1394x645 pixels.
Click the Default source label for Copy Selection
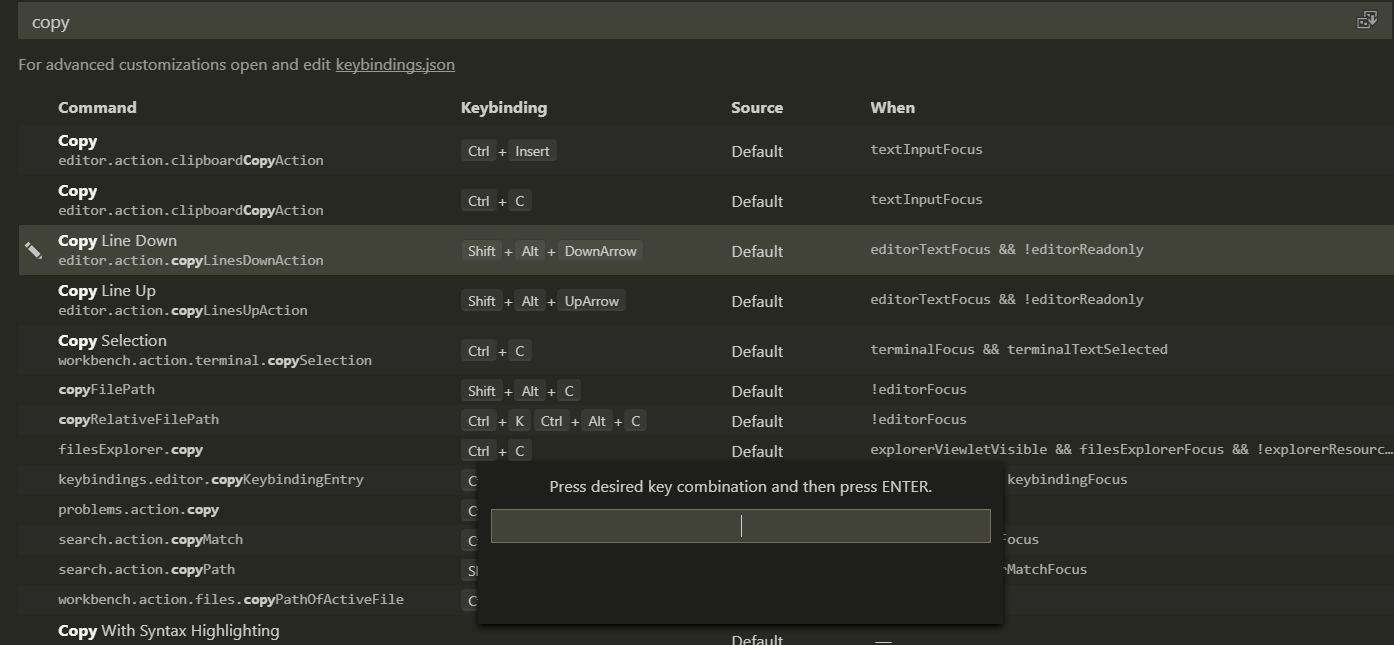(x=756, y=351)
